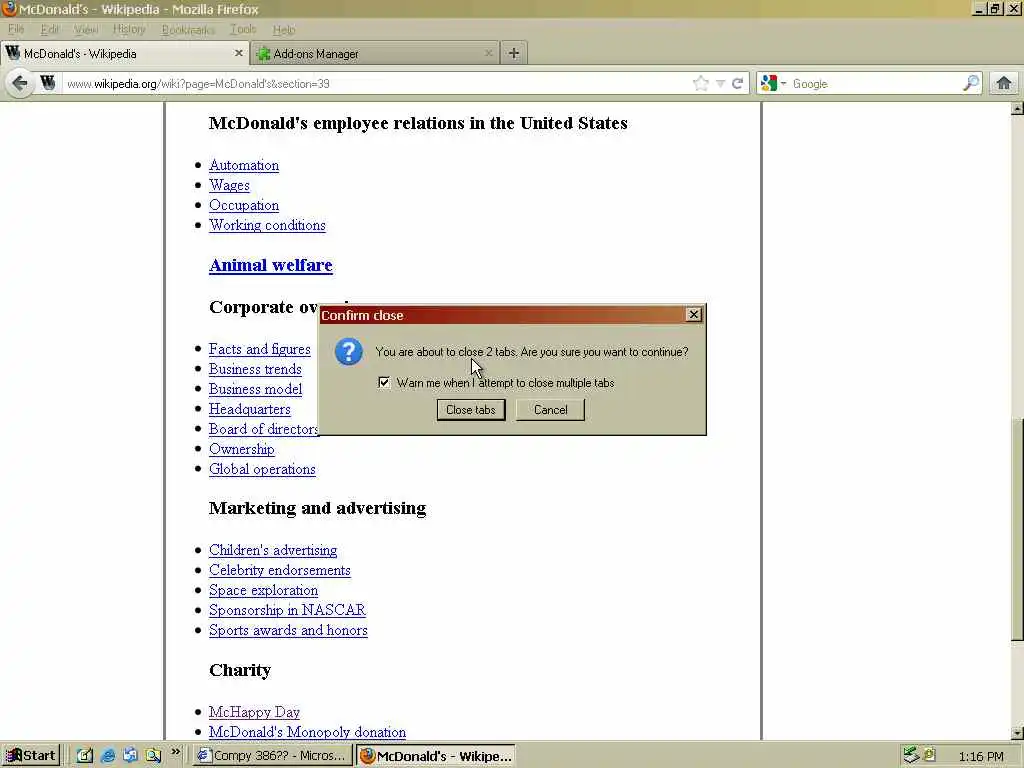The image size is (1024, 768).
Task: Click in the address bar URL field
Action: click(x=376, y=84)
